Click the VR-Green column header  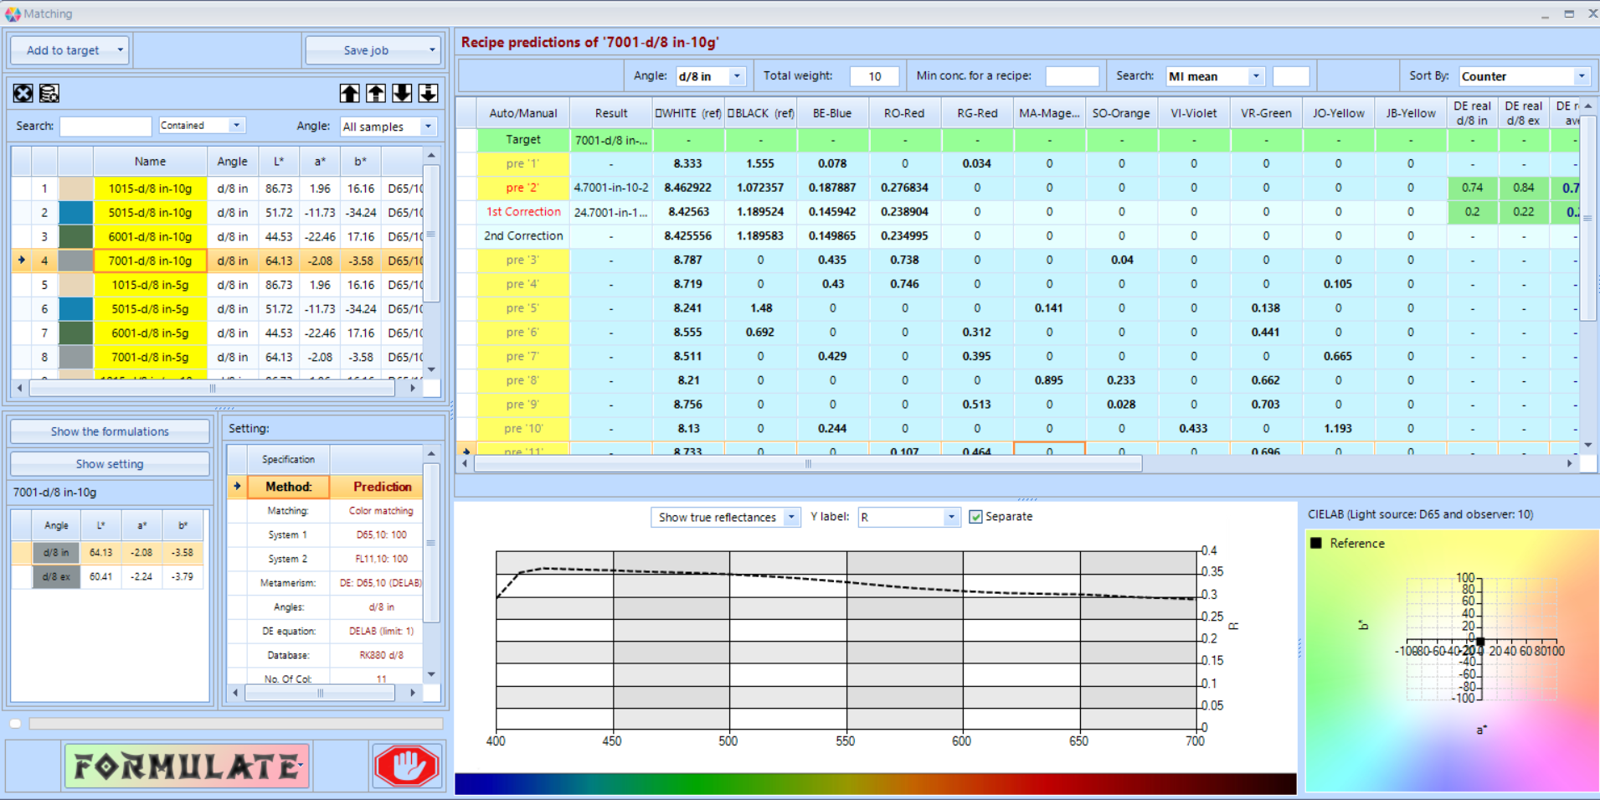(x=1266, y=113)
